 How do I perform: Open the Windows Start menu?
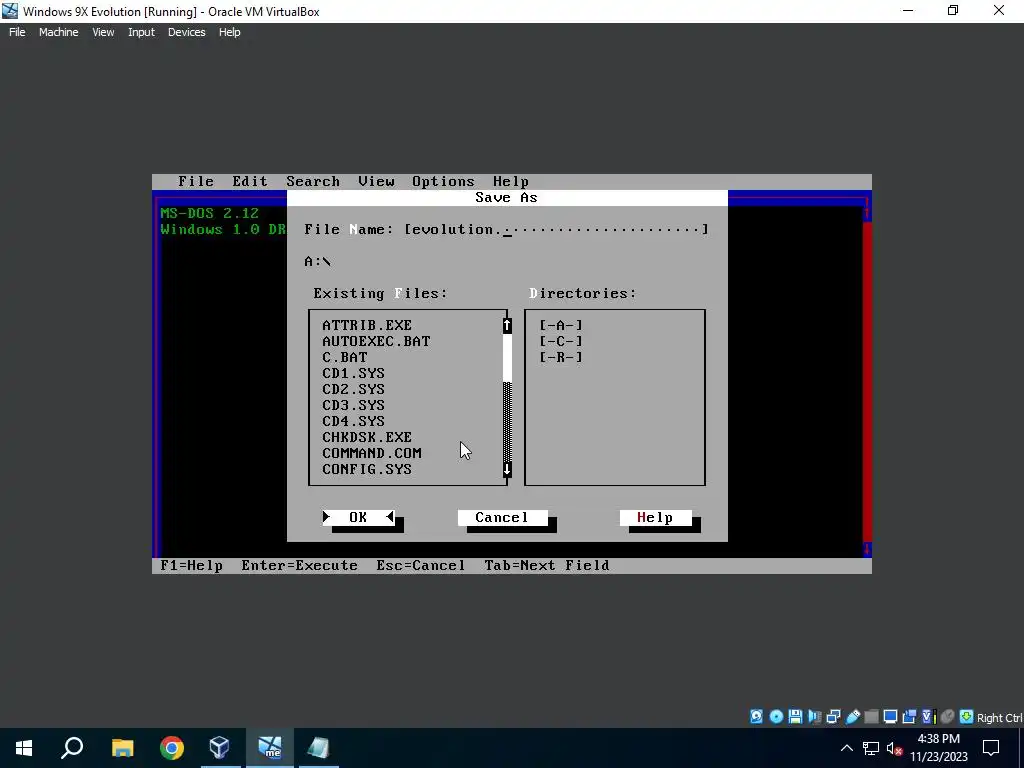24,748
